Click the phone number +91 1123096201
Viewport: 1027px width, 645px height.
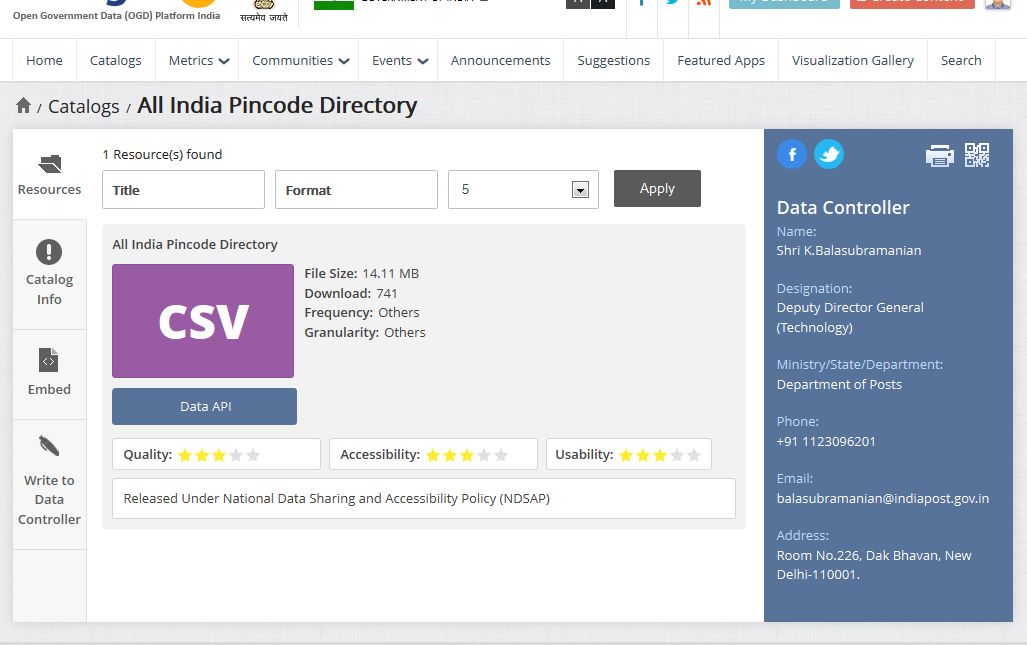coord(826,441)
